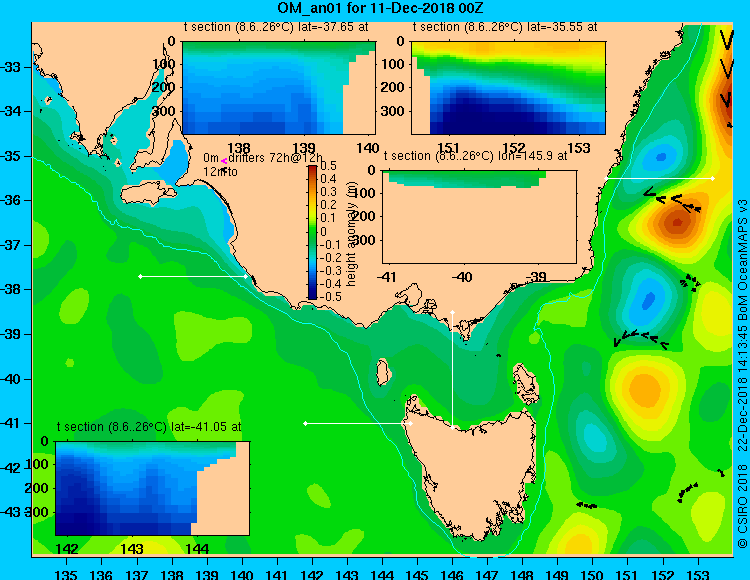Click 't section (8.6..26°C) lat=-35.55 at' heading

505,27
